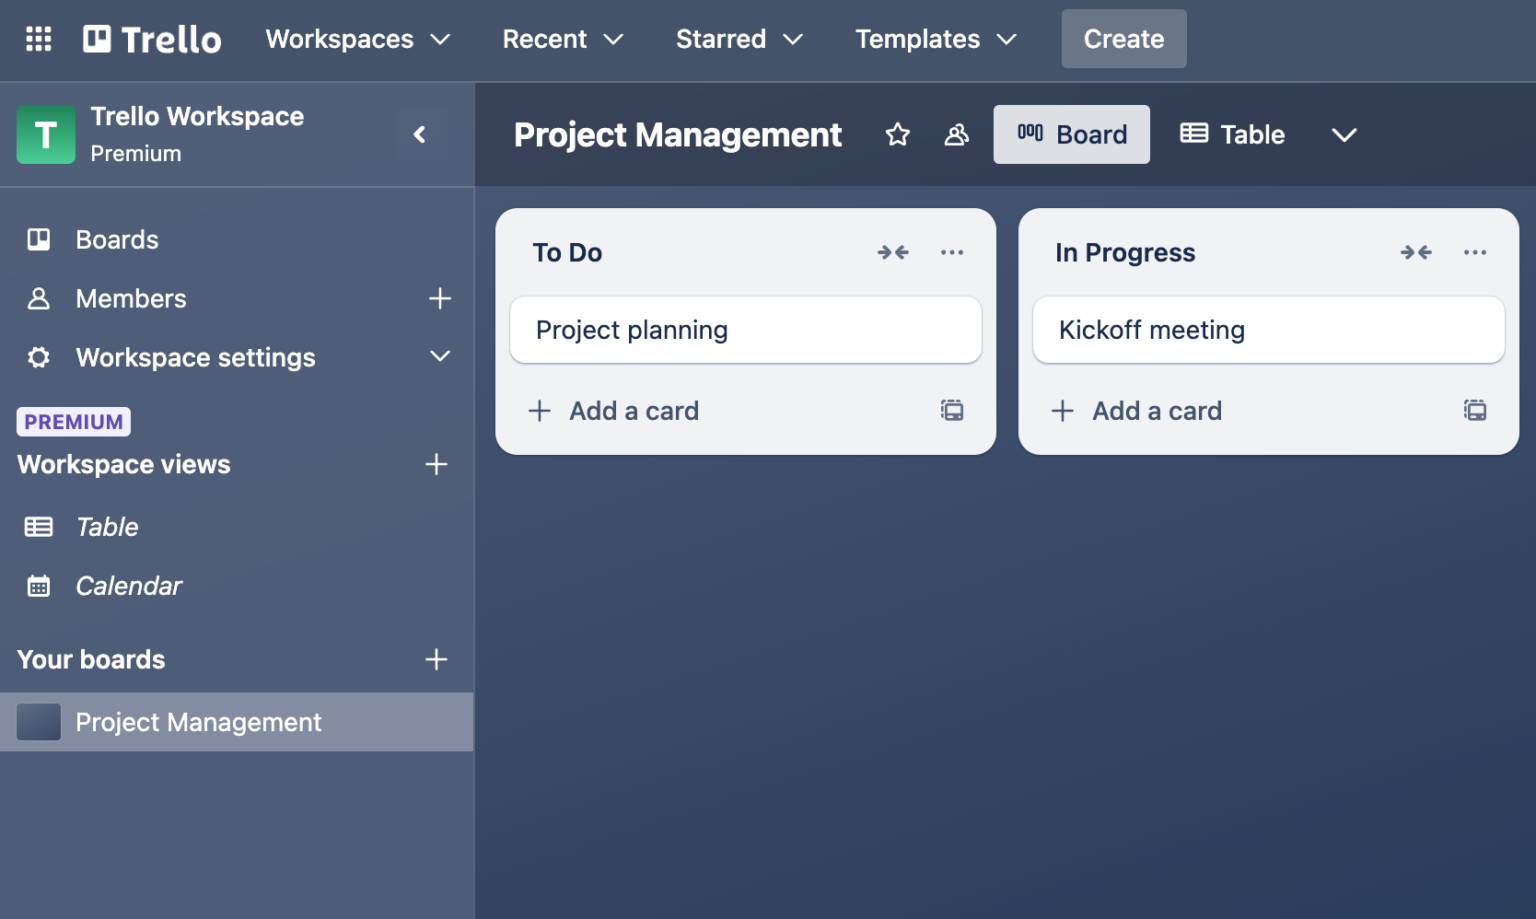Viewport: 1536px width, 919px height.
Task: Click the Calendar view icon
Action: [x=38, y=586]
